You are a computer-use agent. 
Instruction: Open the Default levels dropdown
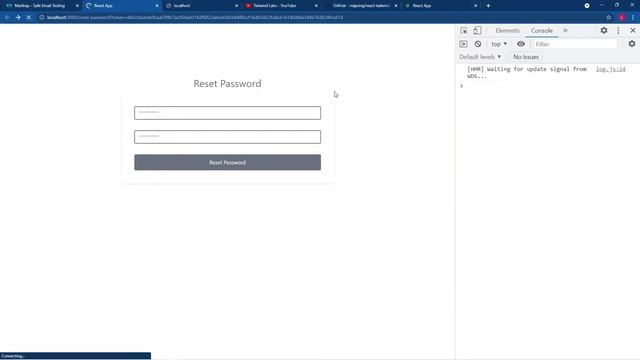pos(480,57)
